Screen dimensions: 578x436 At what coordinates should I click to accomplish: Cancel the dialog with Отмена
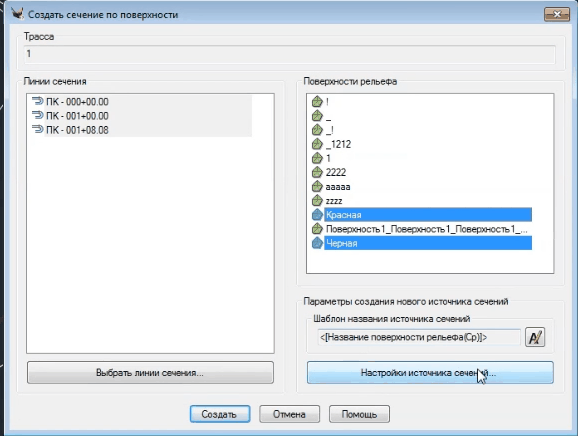coord(289,414)
